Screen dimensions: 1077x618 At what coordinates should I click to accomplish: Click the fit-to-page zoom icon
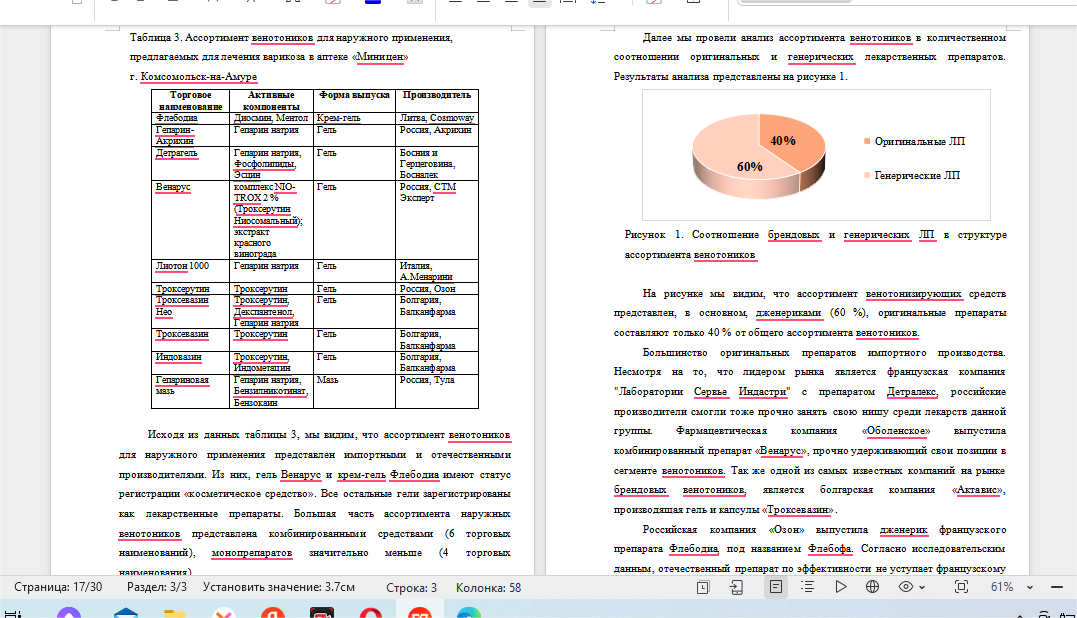click(962, 587)
